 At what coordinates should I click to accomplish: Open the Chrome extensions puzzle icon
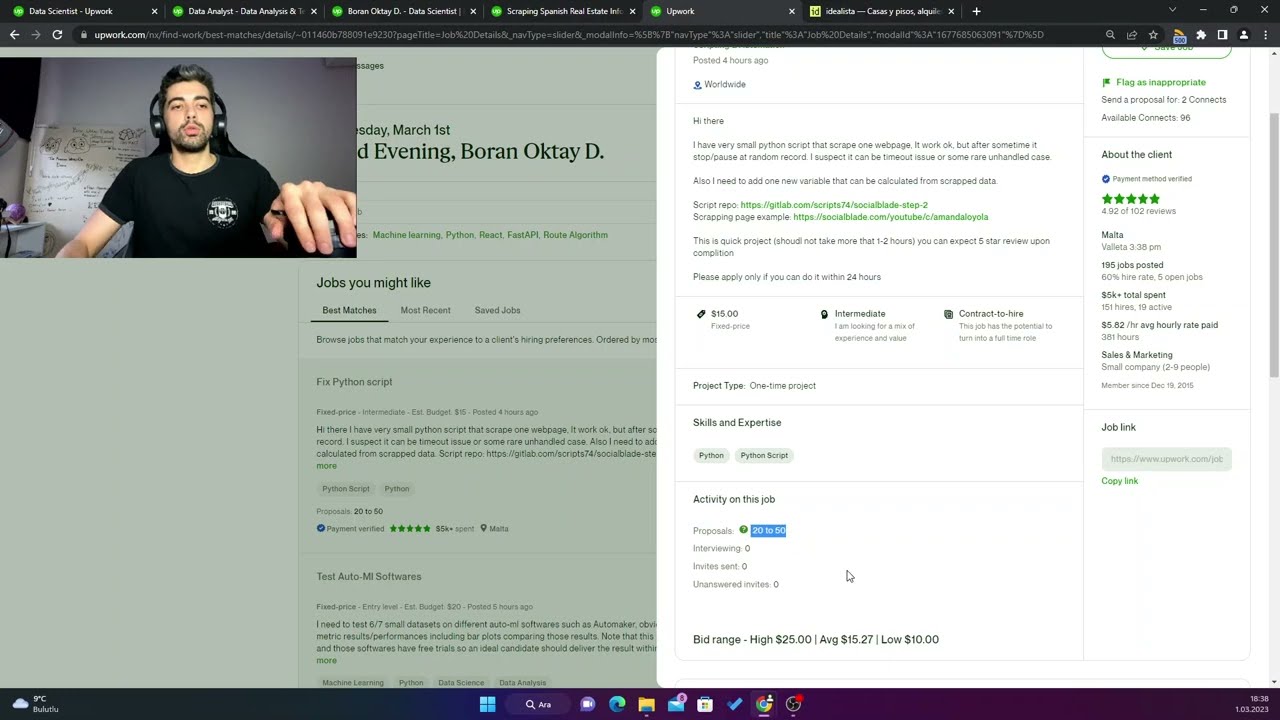pos(1201,35)
